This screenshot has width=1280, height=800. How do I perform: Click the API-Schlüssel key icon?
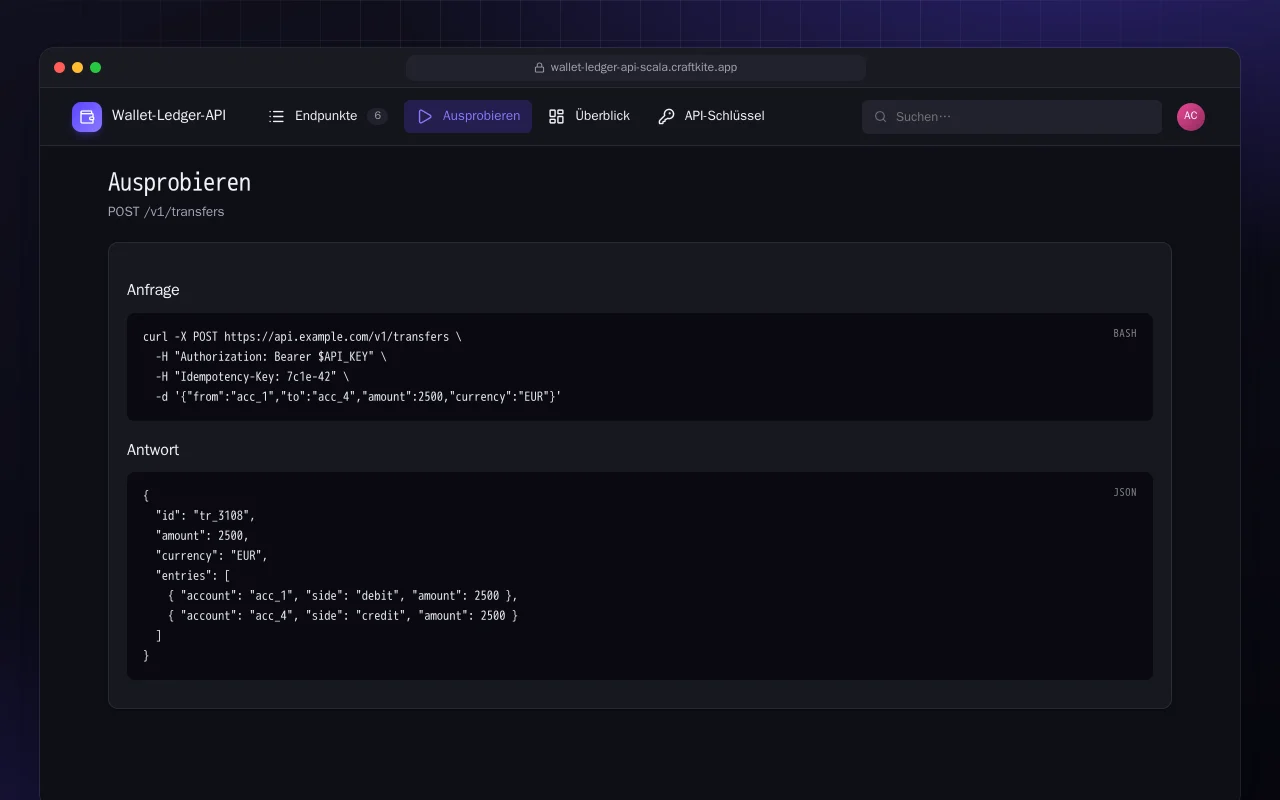(666, 117)
